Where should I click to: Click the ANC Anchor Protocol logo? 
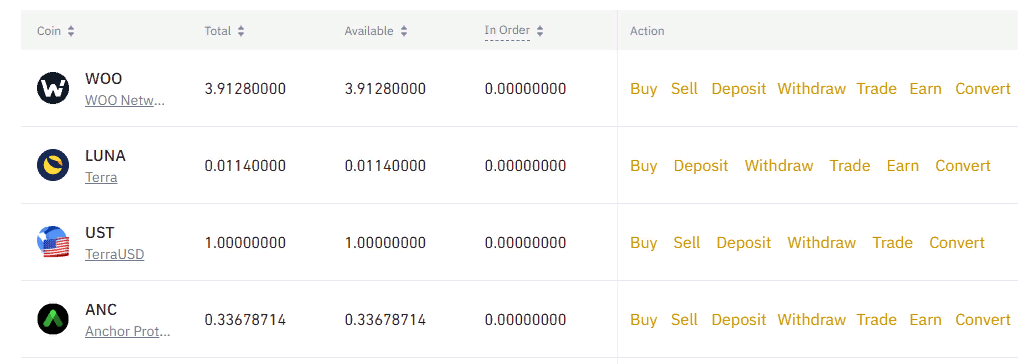click(53, 319)
